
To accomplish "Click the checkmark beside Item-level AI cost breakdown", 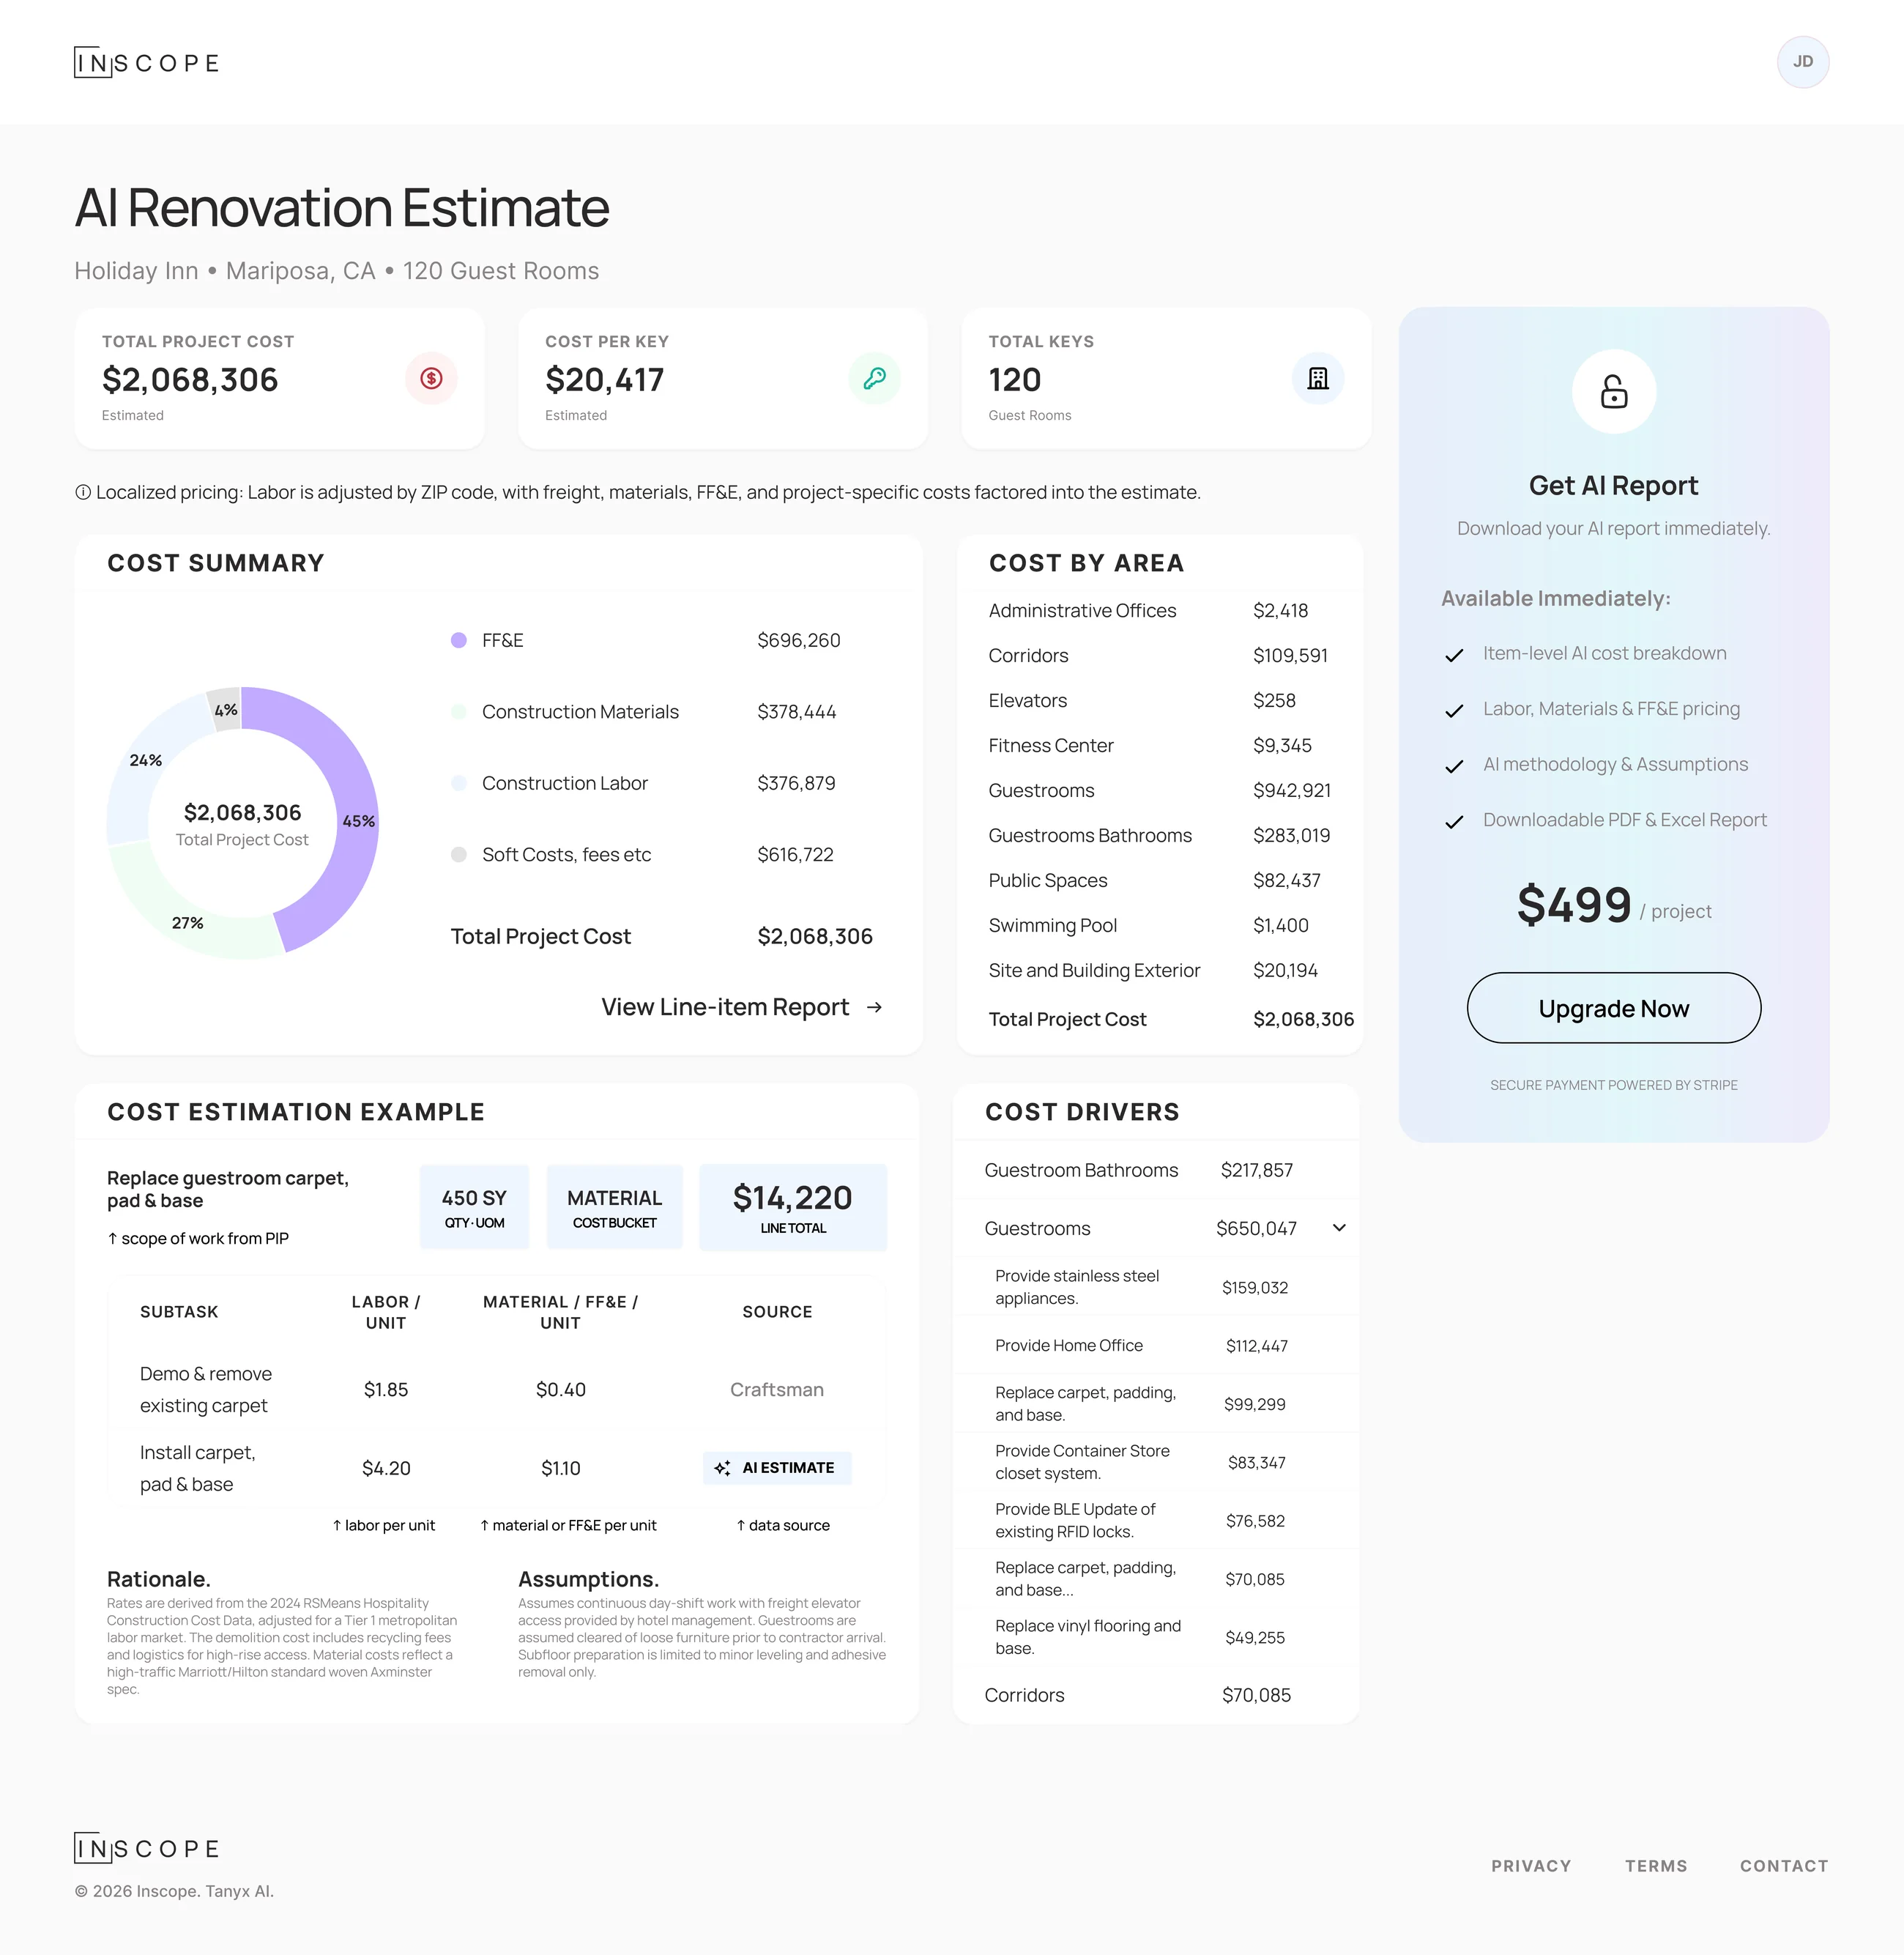I will tap(1454, 655).
